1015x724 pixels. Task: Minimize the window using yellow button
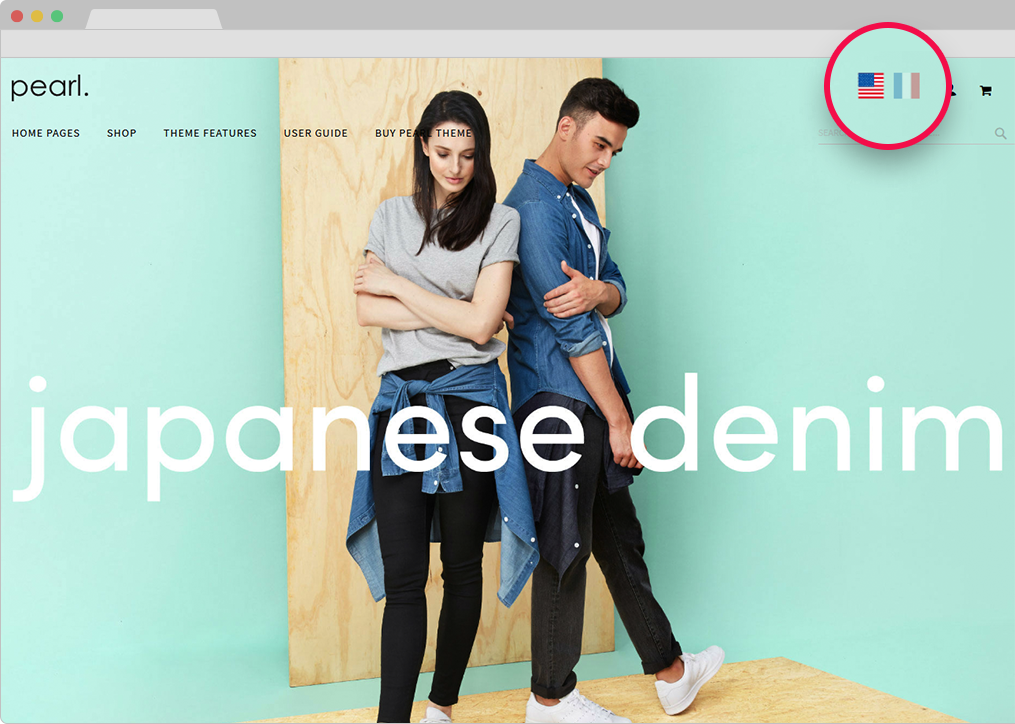[37, 16]
